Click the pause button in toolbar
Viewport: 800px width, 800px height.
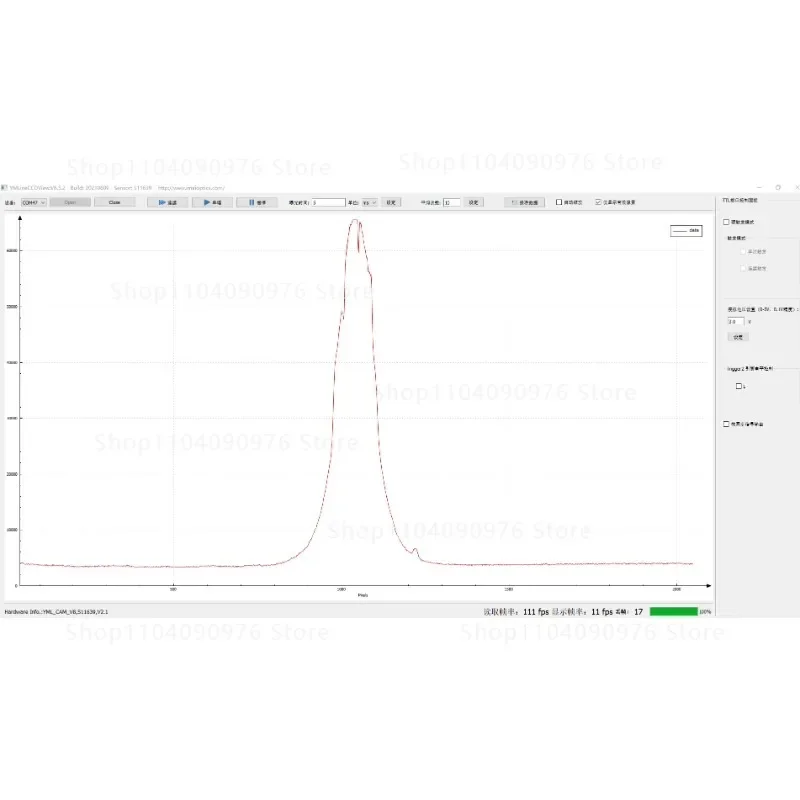point(257,203)
